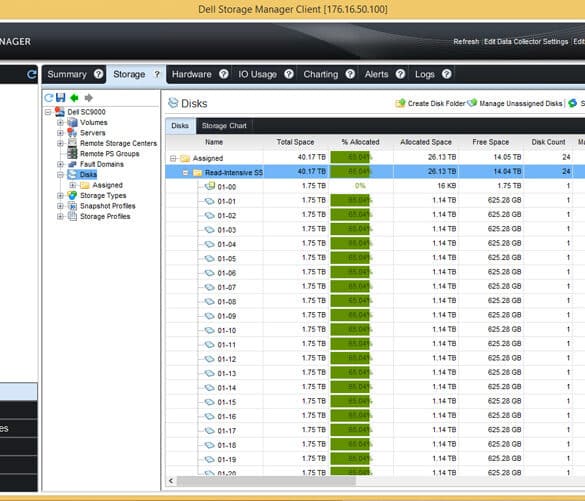
Task: Click the left panel refresh icon
Action: click(x=31, y=75)
